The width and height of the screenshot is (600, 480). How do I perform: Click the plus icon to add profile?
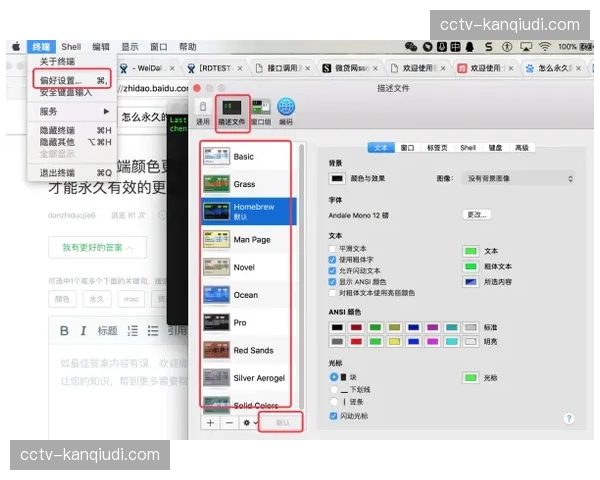pyautogui.click(x=210, y=423)
